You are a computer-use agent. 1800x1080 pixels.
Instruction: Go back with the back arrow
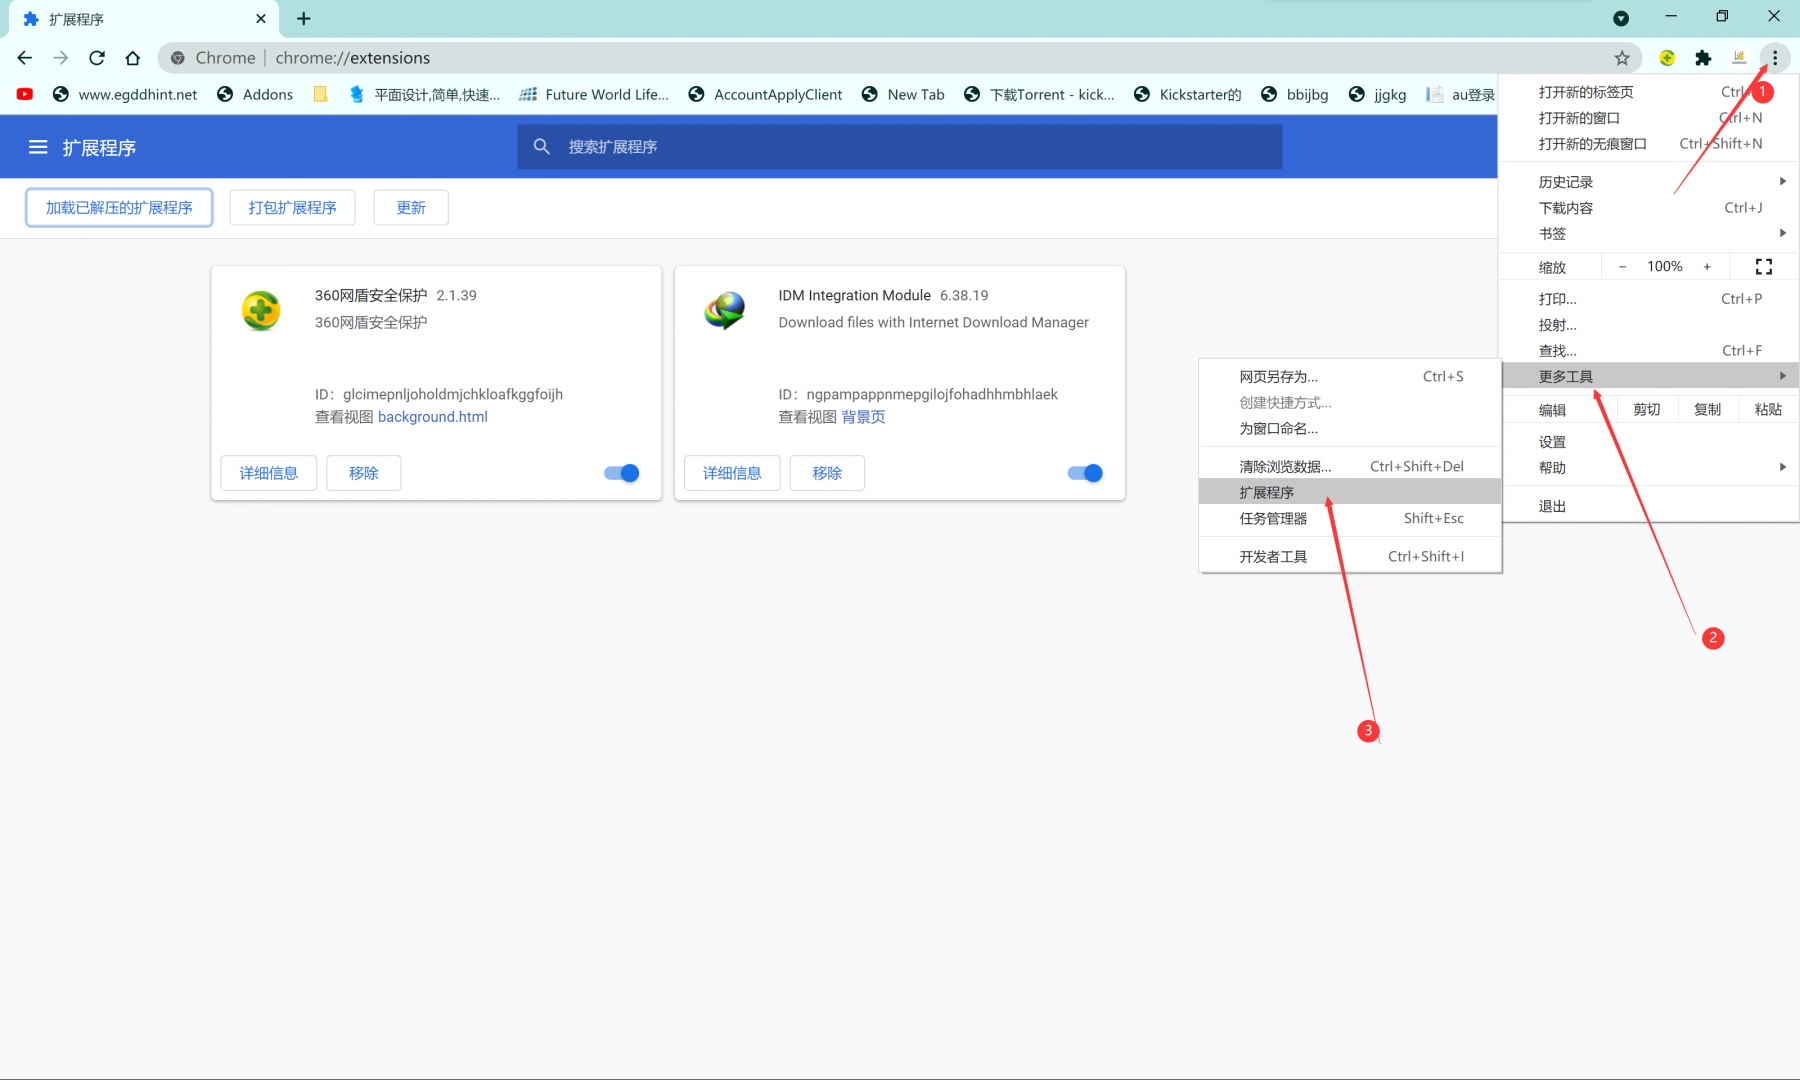pyautogui.click(x=25, y=58)
